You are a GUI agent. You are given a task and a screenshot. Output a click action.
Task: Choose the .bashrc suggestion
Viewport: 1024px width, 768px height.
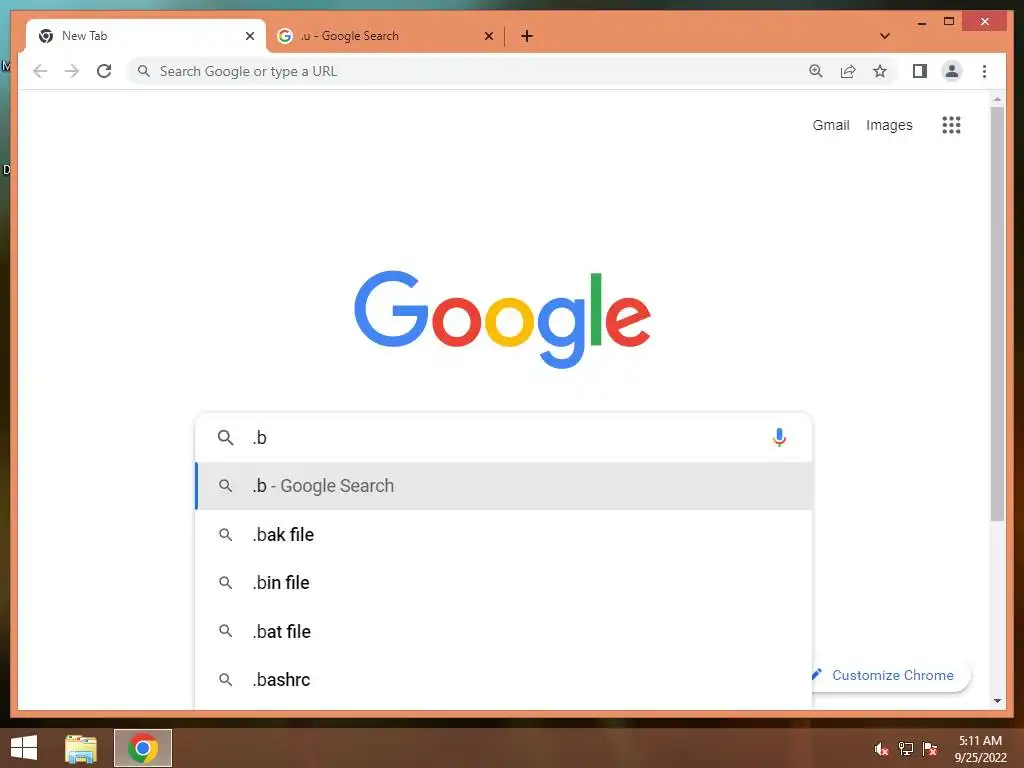click(504, 680)
